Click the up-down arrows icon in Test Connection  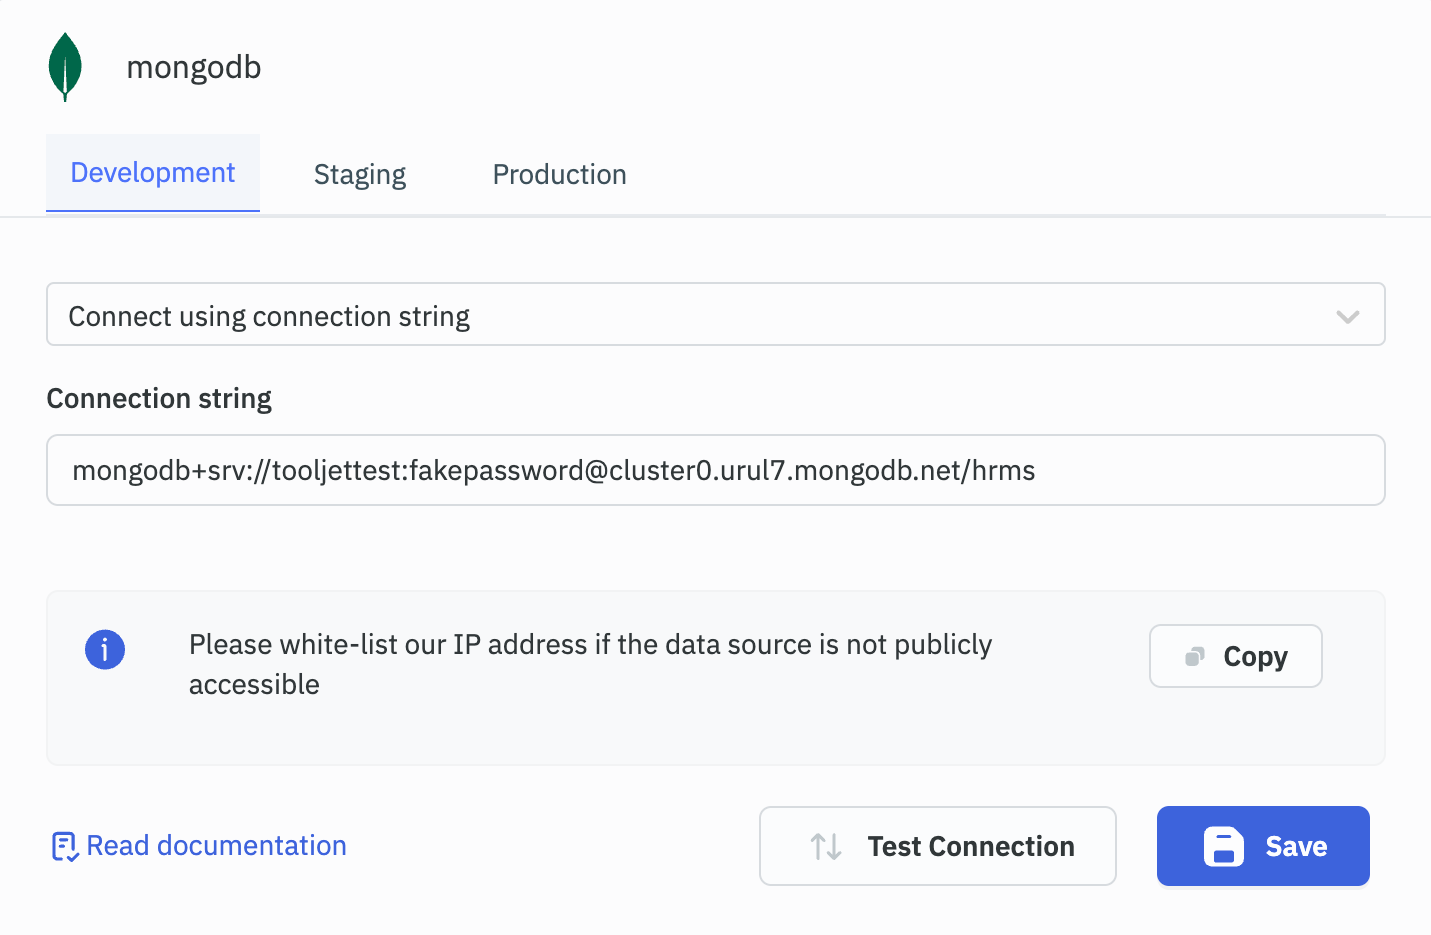pos(826,847)
